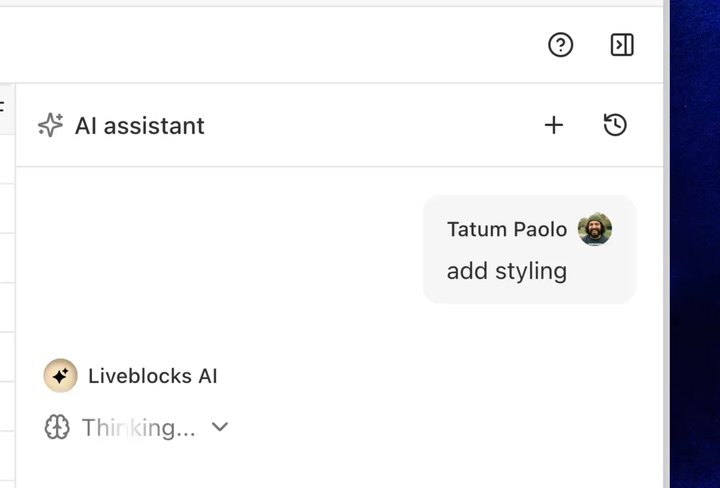Click the brain icon beside Thinking

[x=57, y=427]
